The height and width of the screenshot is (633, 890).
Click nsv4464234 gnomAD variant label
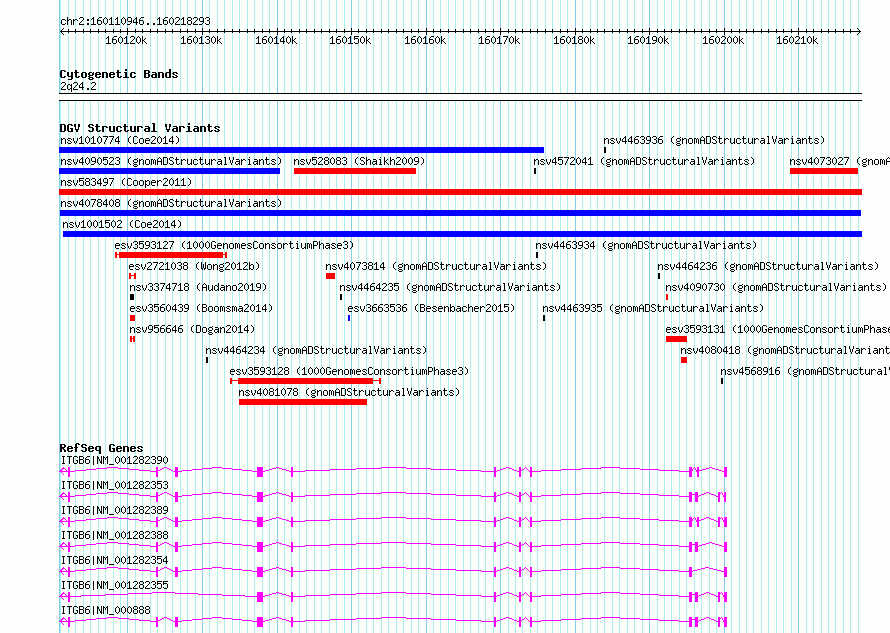tap(316, 350)
